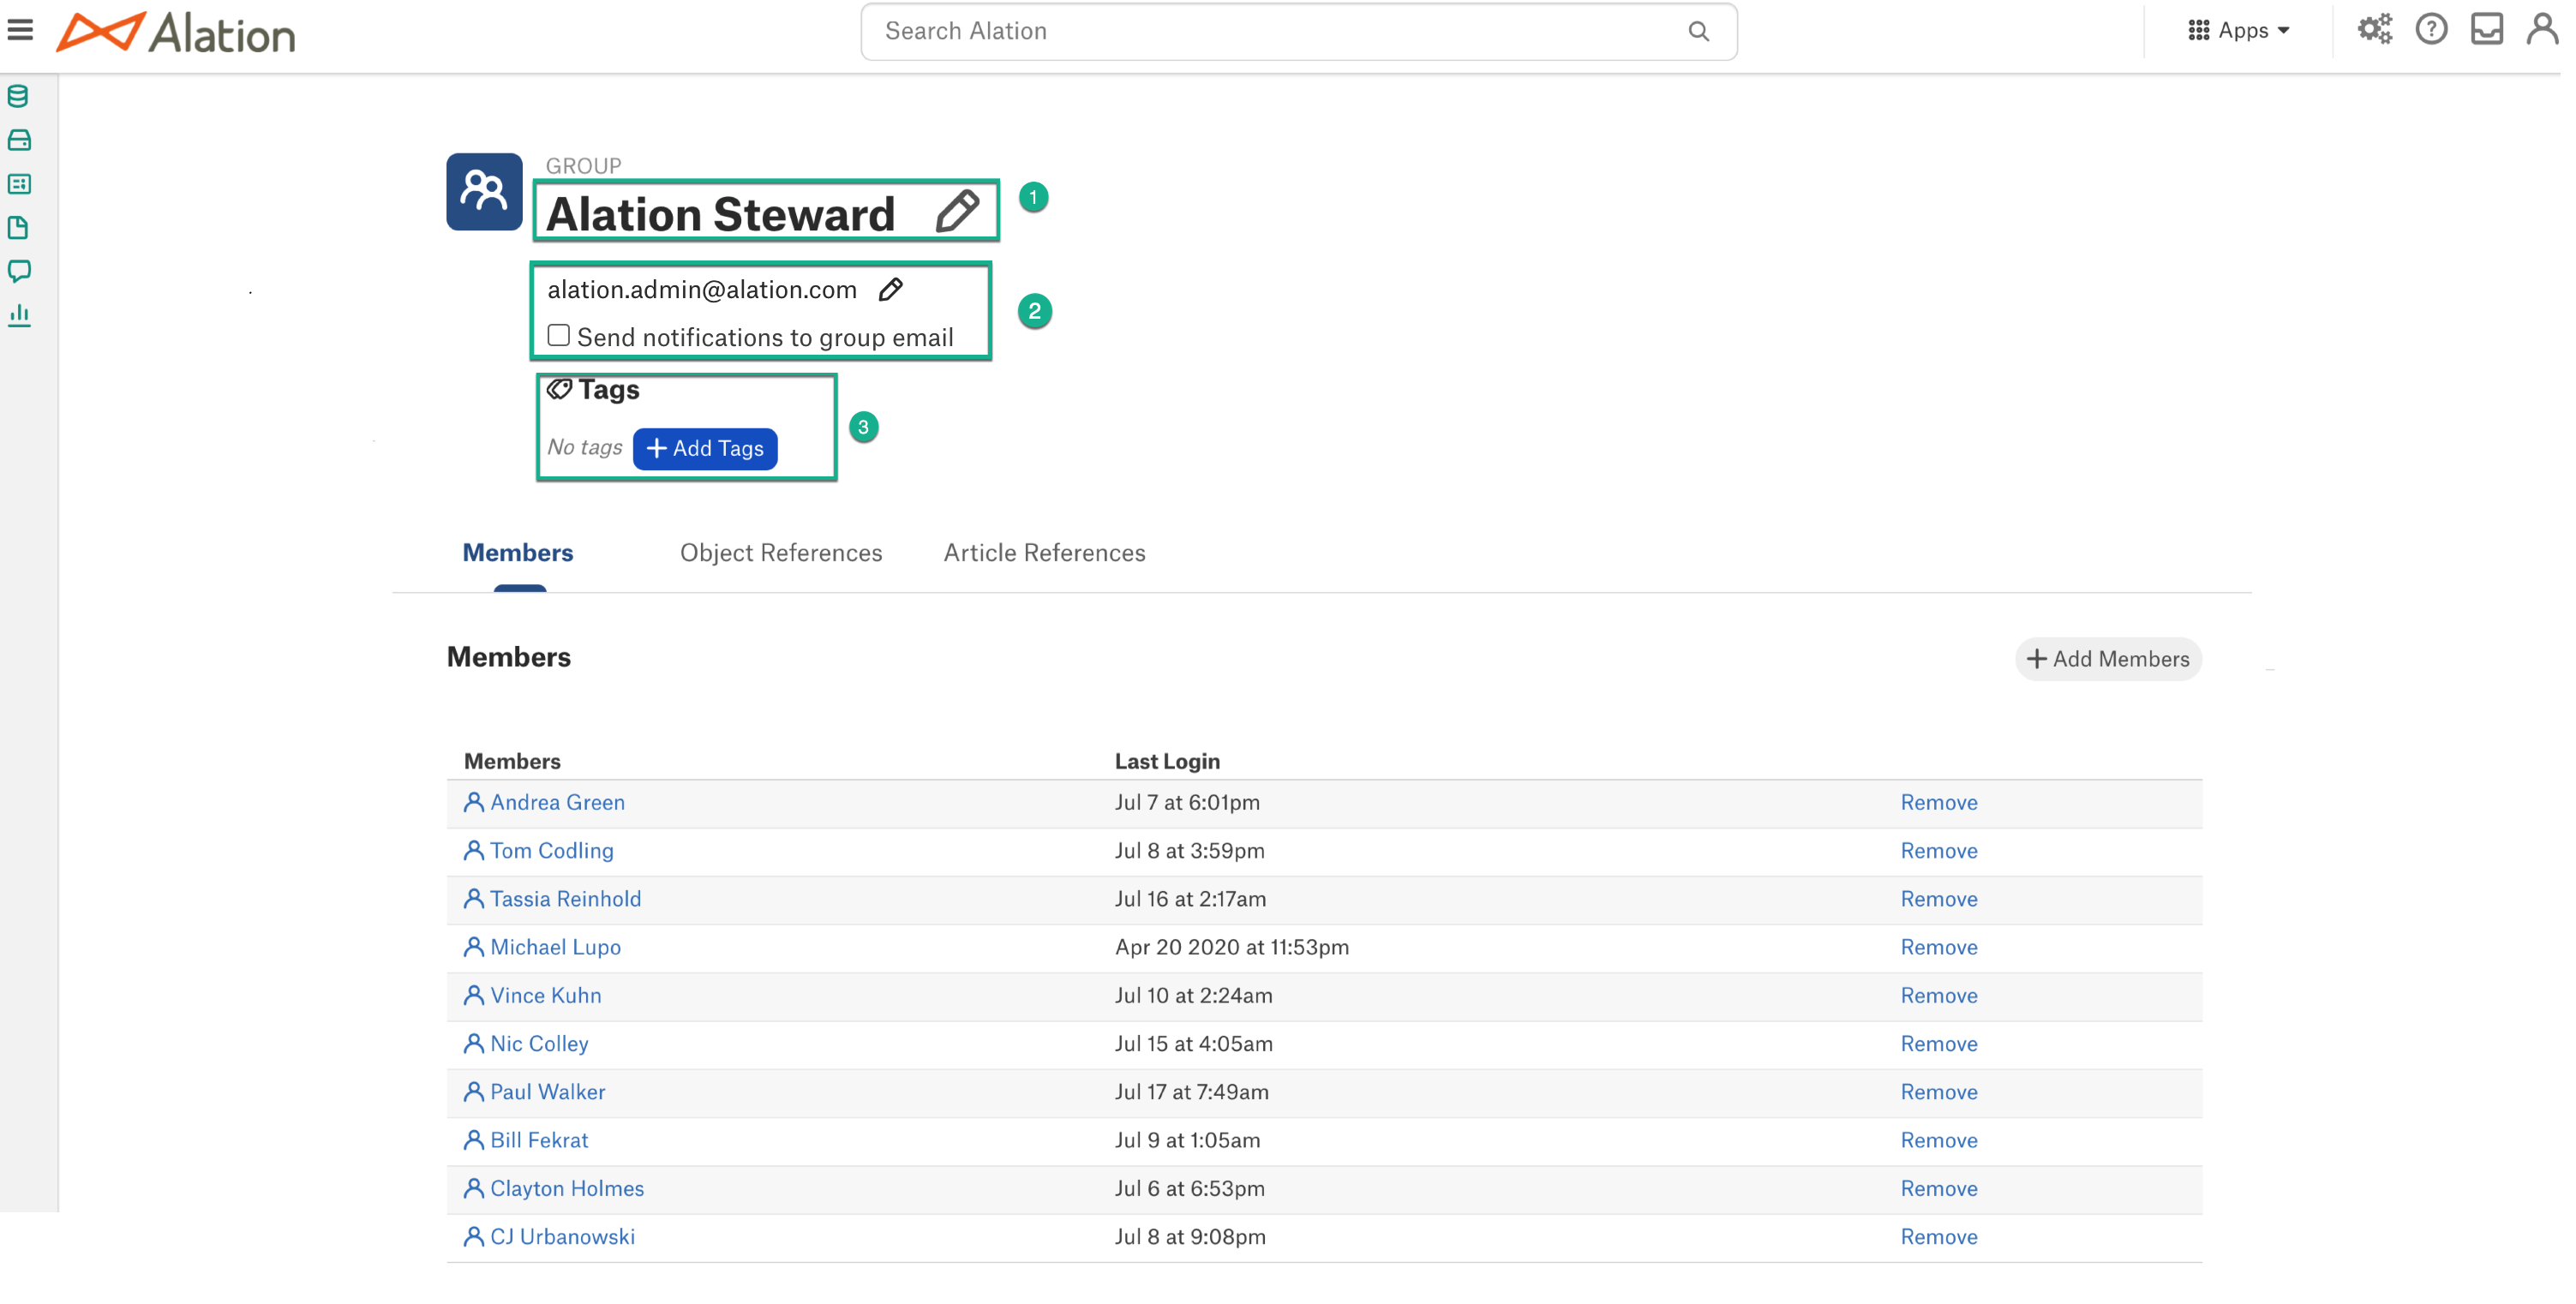Click the Add Members button
The height and width of the screenshot is (1304, 2576).
click(2107, 659)
